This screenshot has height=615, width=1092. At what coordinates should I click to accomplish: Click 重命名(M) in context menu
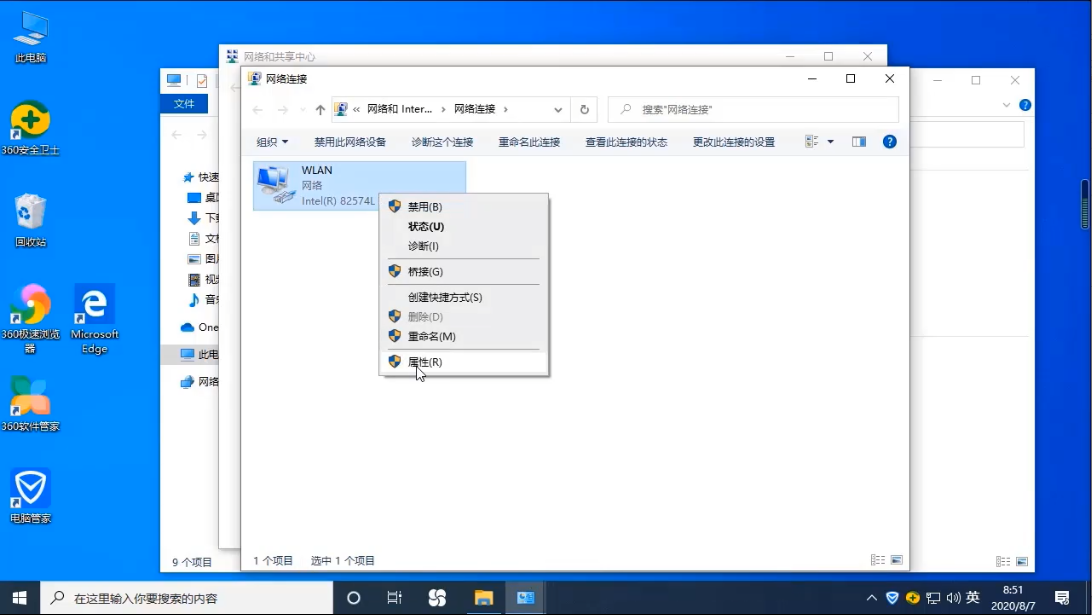(431, 337)
